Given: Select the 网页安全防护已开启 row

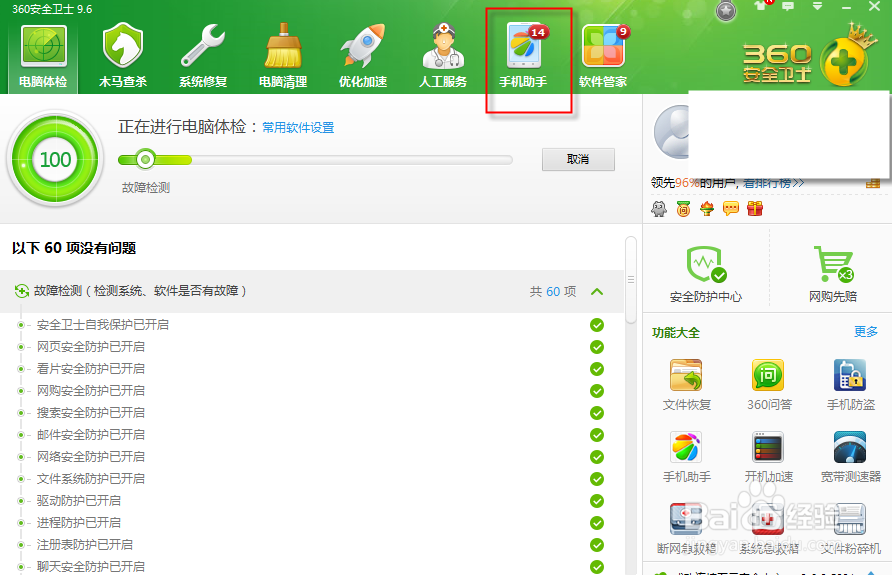Looking at the screenshot, I should pos(312,347).
